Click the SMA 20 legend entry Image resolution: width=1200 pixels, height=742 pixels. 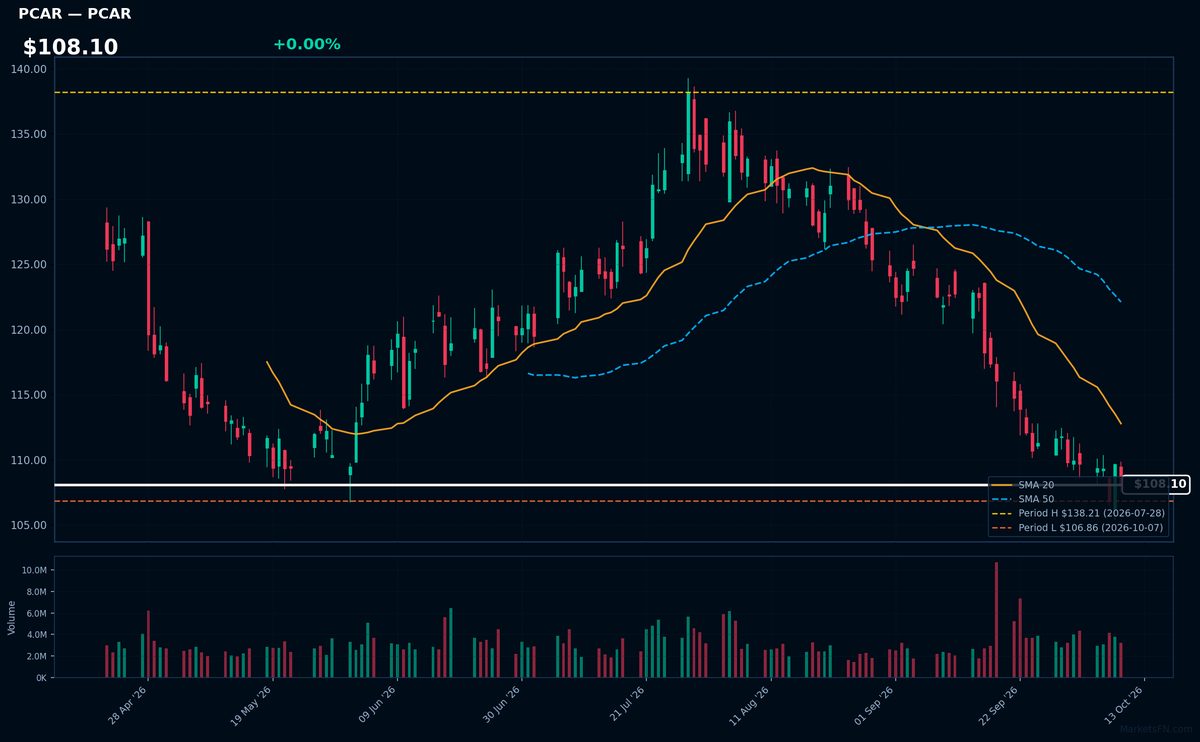tap(1025, 485)
